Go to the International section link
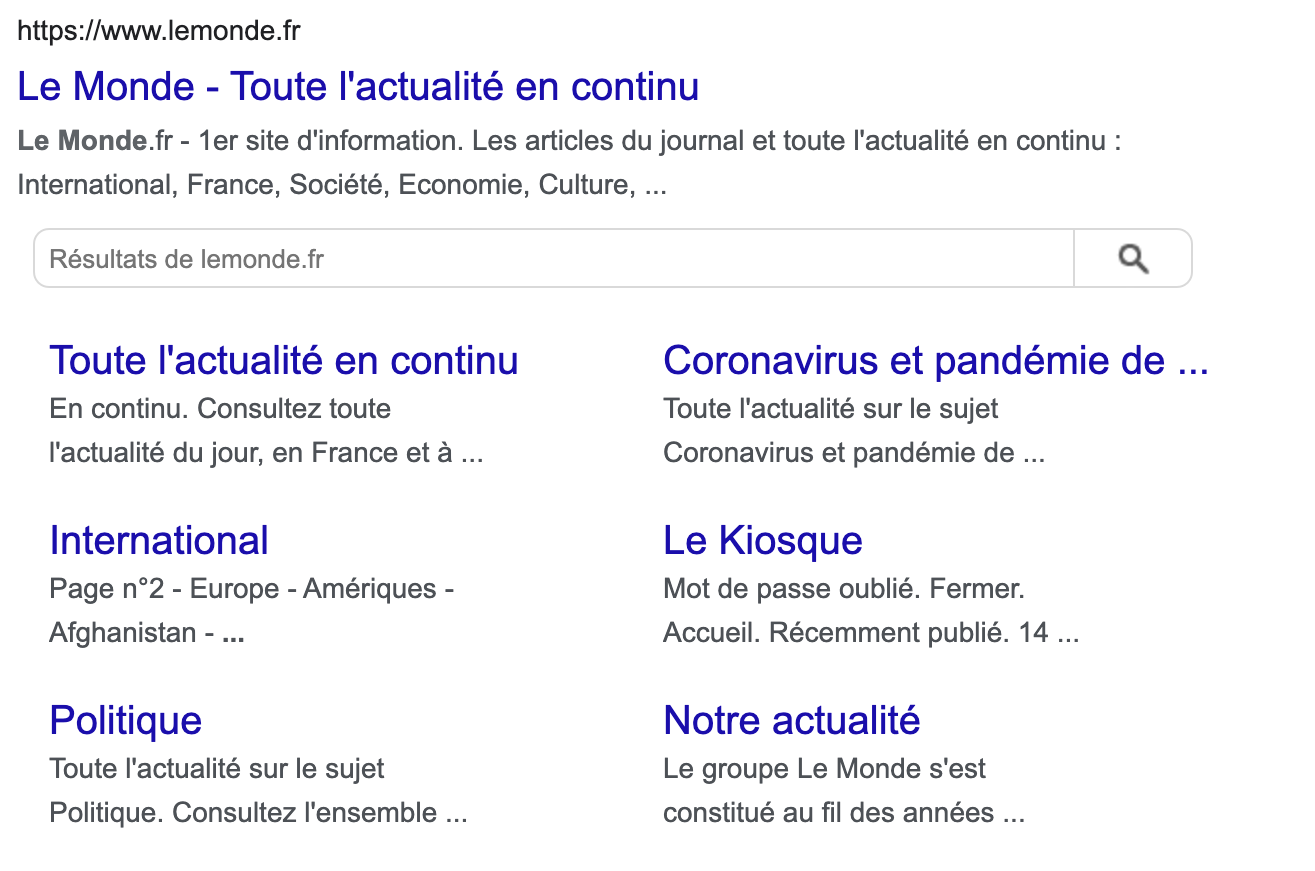Viewport: 1315px width, 871px height. click(x=158, y=540)
